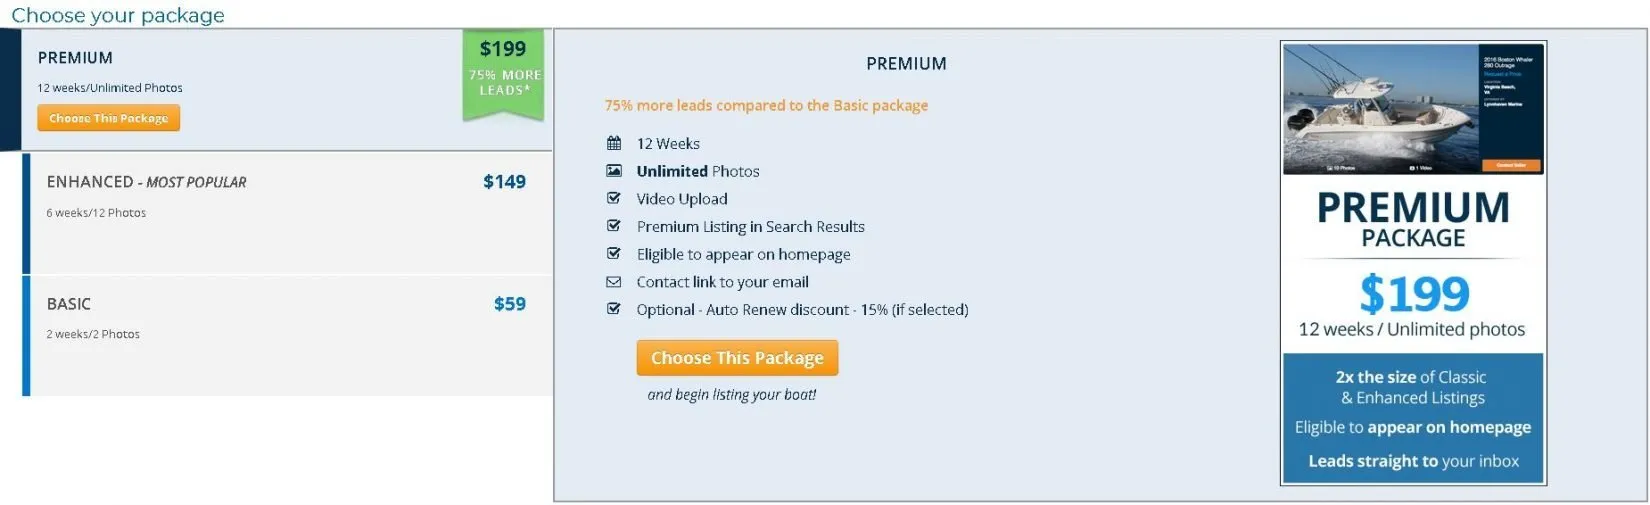Click the blue 2x the size info panel

point(1413,418)
